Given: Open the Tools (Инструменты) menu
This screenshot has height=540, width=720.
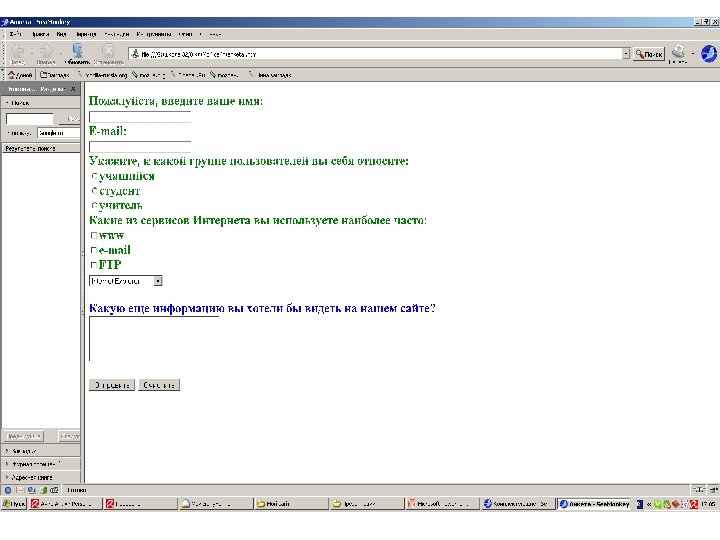Looking at the screenshot, I should (x=154, y=34).
